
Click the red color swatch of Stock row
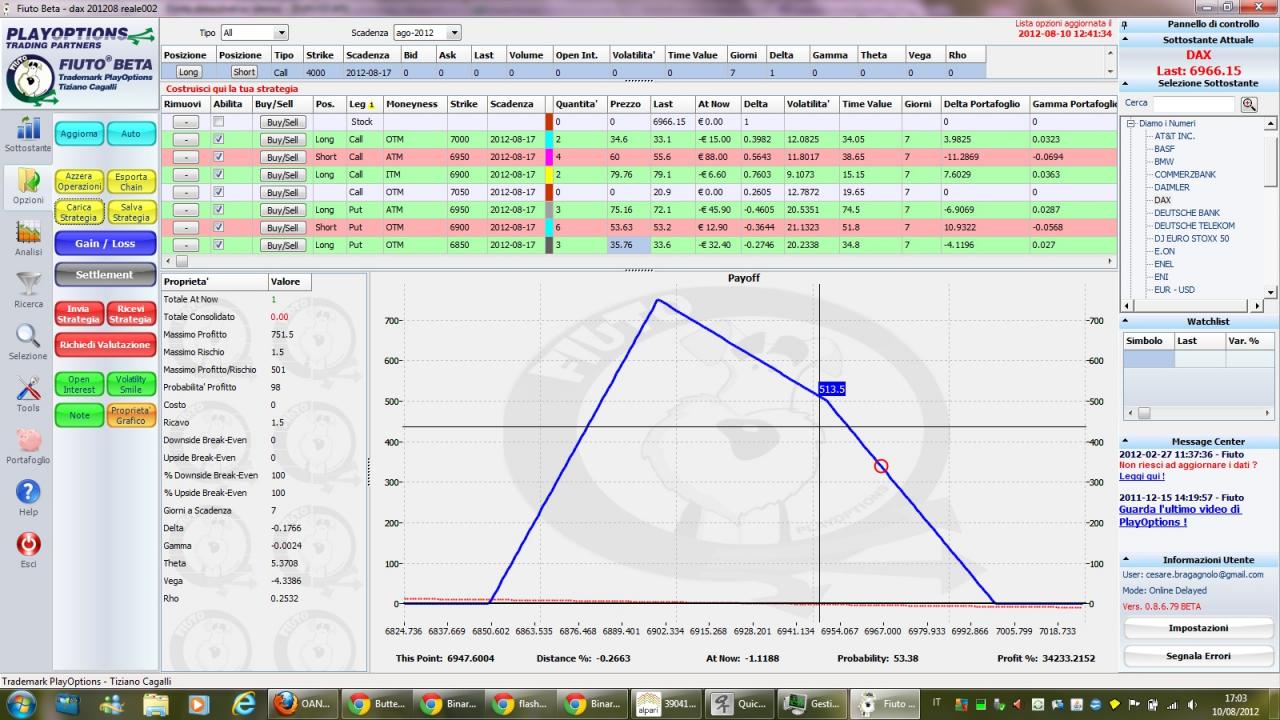[548, 121]
